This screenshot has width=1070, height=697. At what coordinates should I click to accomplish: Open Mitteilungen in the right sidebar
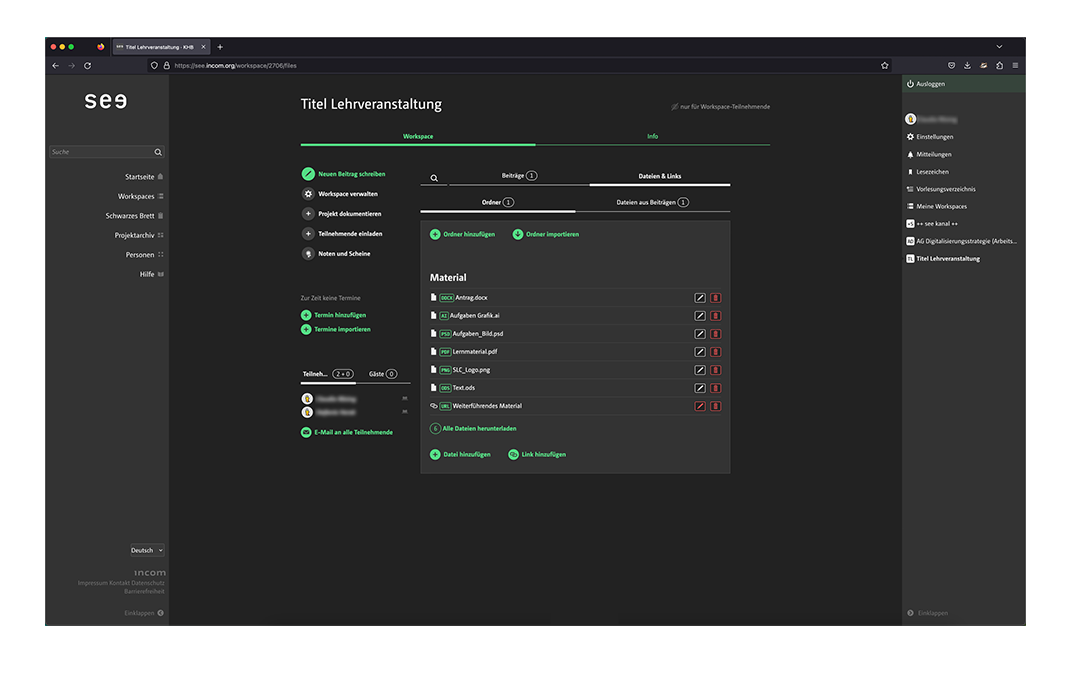[x=929, y=155]
